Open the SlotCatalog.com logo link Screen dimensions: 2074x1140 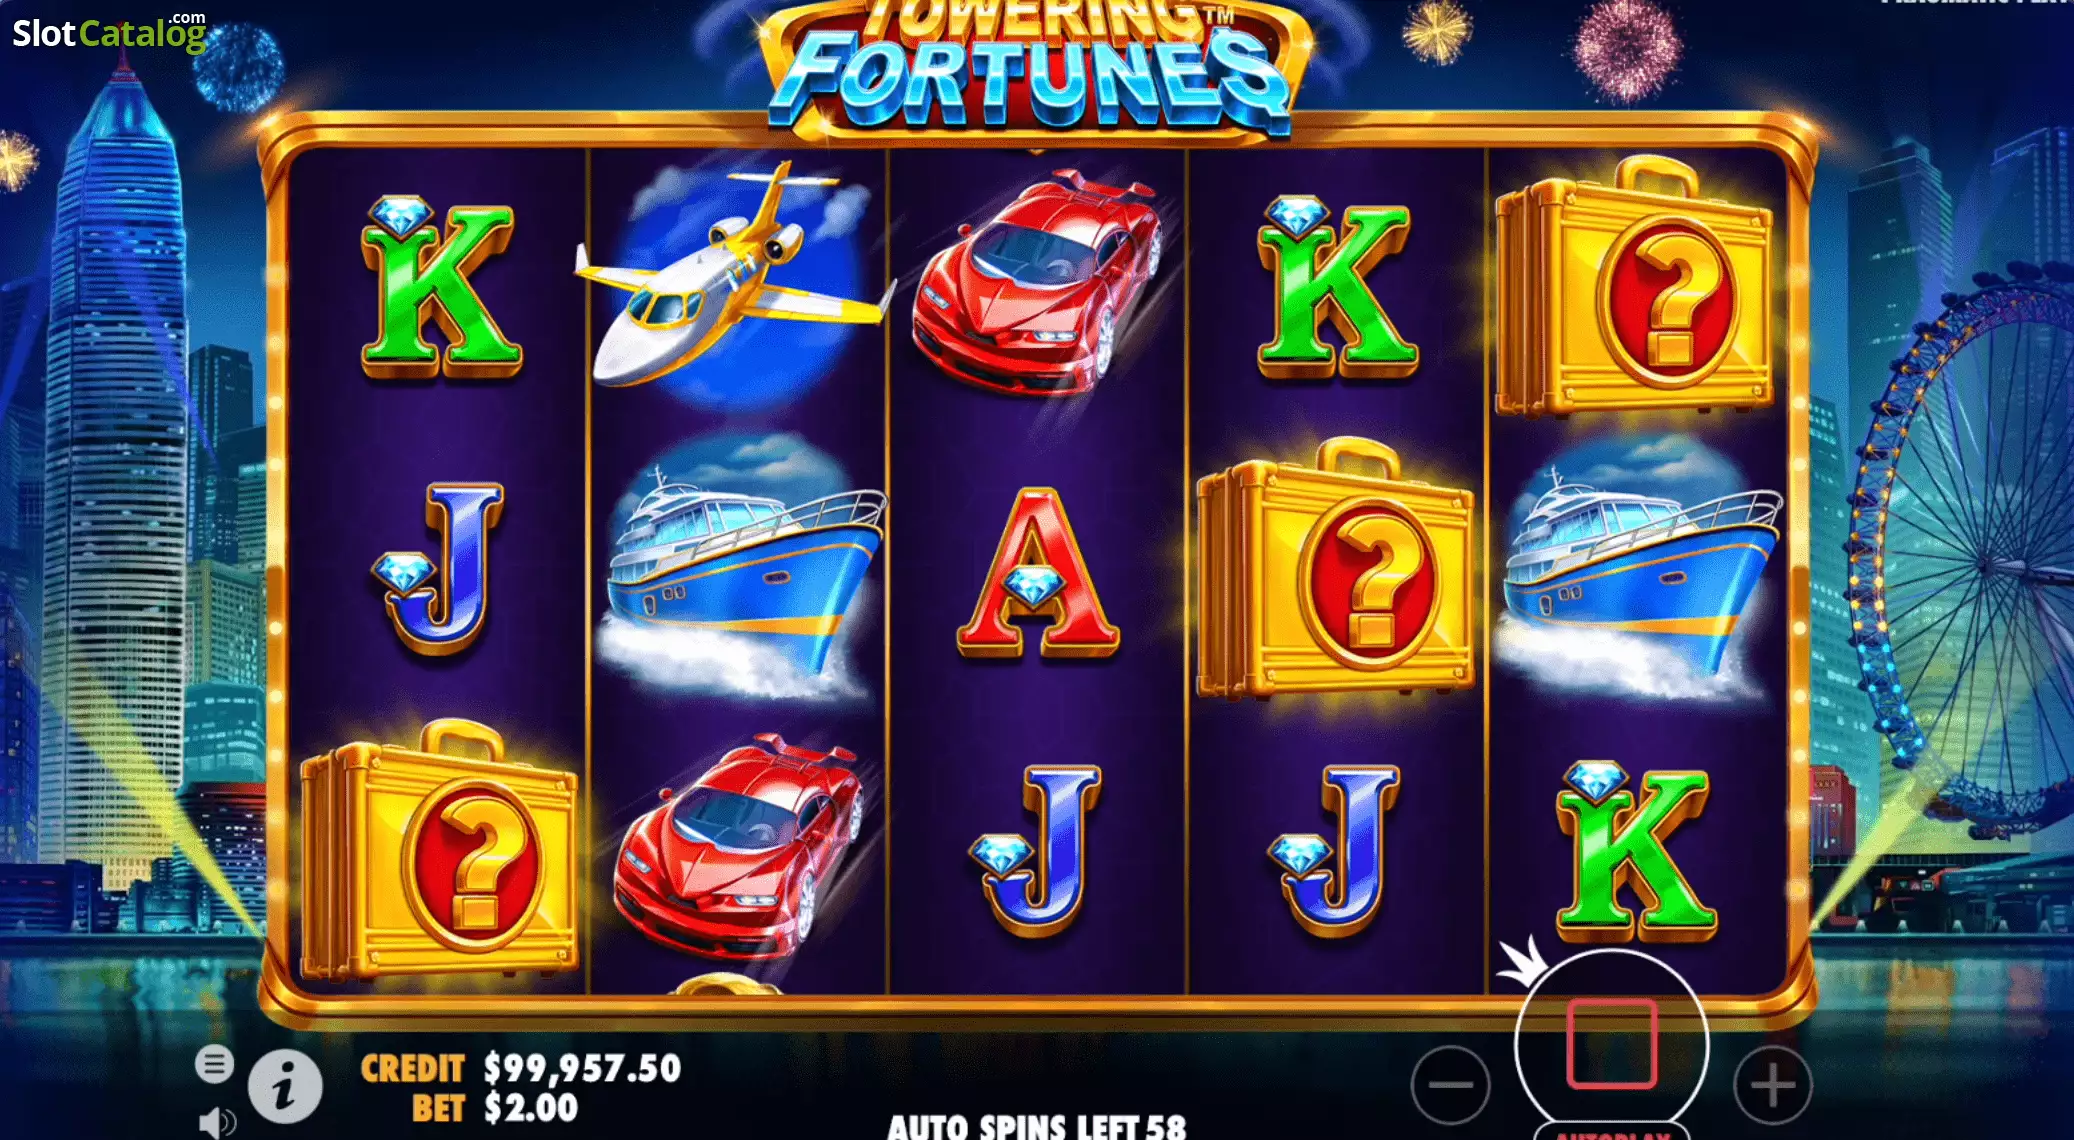[x=109, y=31]
